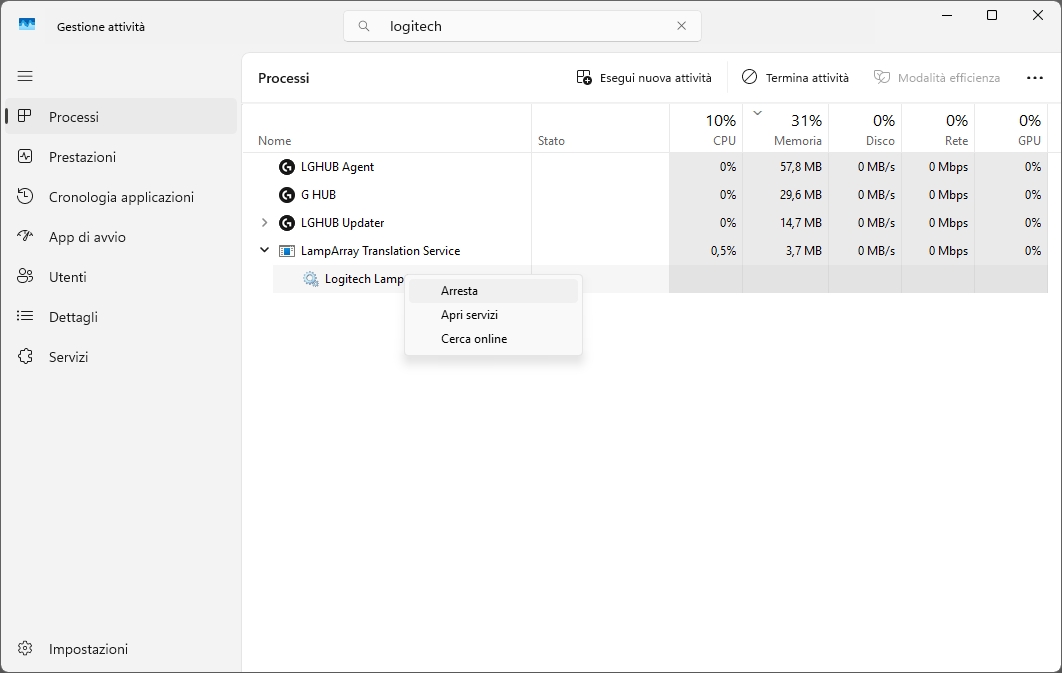Click the Processi page heading

[x=284, y=78]
